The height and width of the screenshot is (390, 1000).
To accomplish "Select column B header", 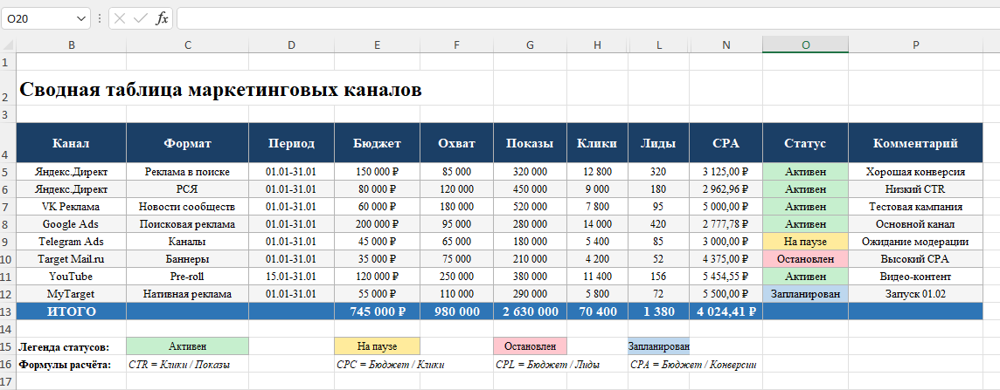I will click(71, 45).
